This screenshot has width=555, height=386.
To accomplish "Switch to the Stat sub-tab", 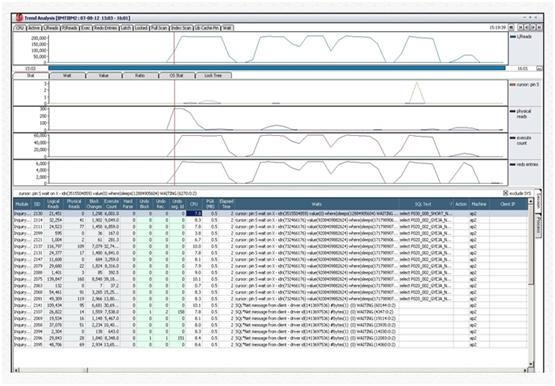I will click(31, 75).
